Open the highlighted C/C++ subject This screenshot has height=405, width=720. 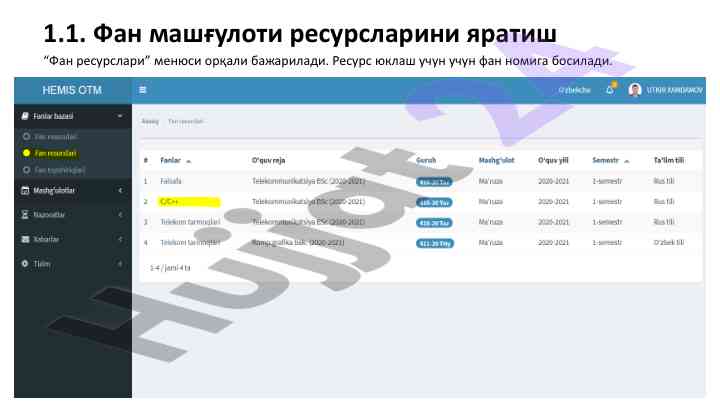coord(169,202)
